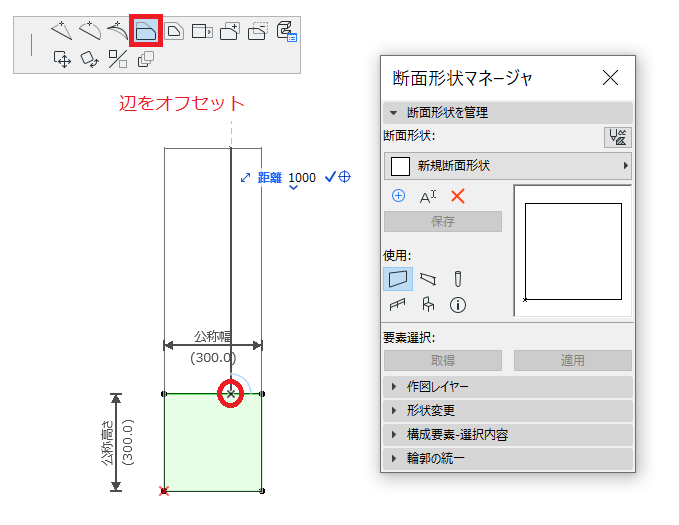Screen dimensions: 679x525
Task: Collapse the 断面形状を管理 section
Action: (x=508, y=113)
